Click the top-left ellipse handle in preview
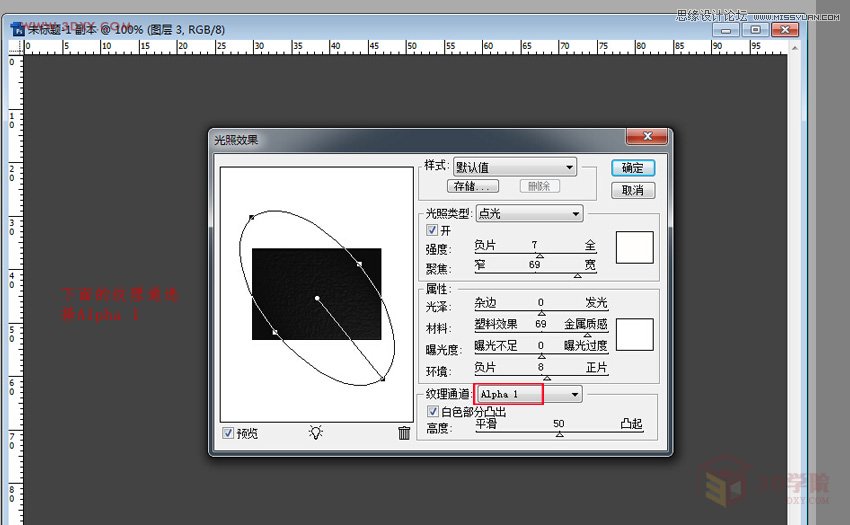This screenshot has height=525, width=850. tap(252, 217)
